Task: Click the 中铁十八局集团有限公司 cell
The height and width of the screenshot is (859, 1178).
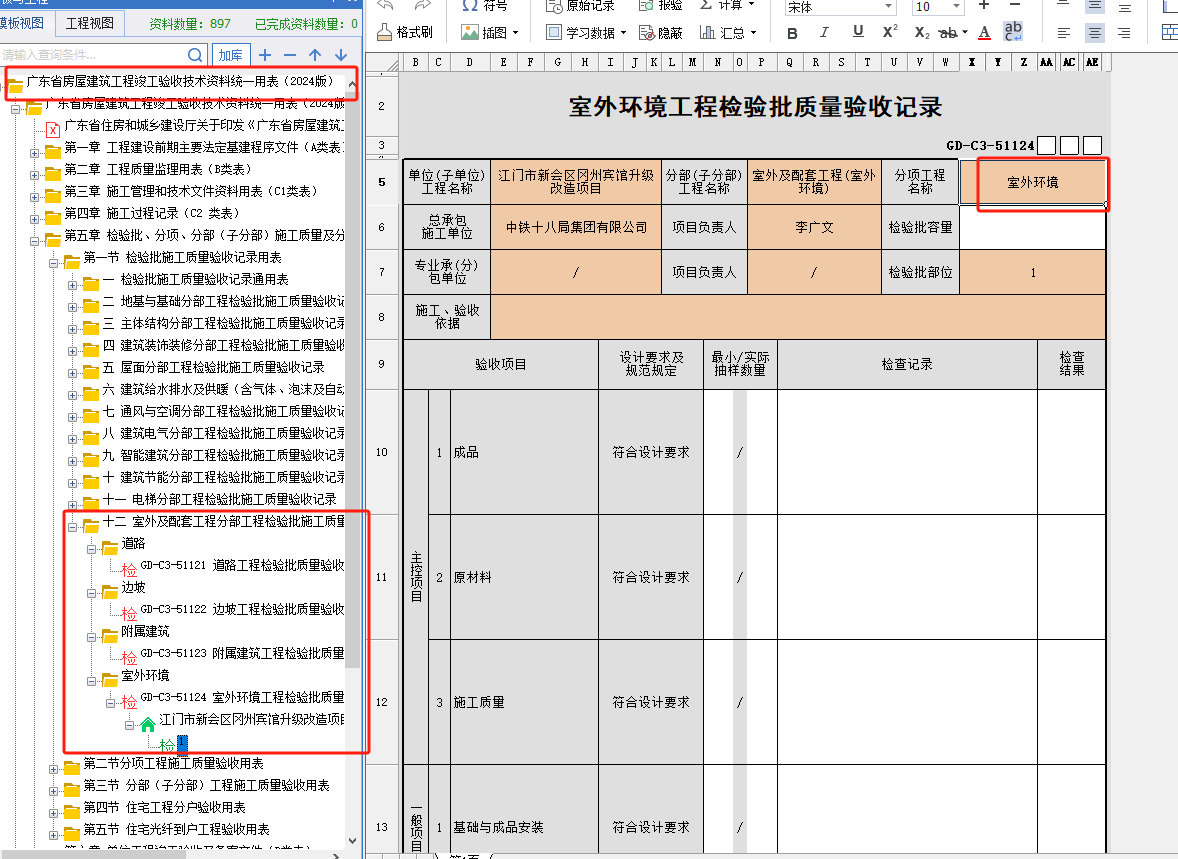Action: tap(576, 227)
